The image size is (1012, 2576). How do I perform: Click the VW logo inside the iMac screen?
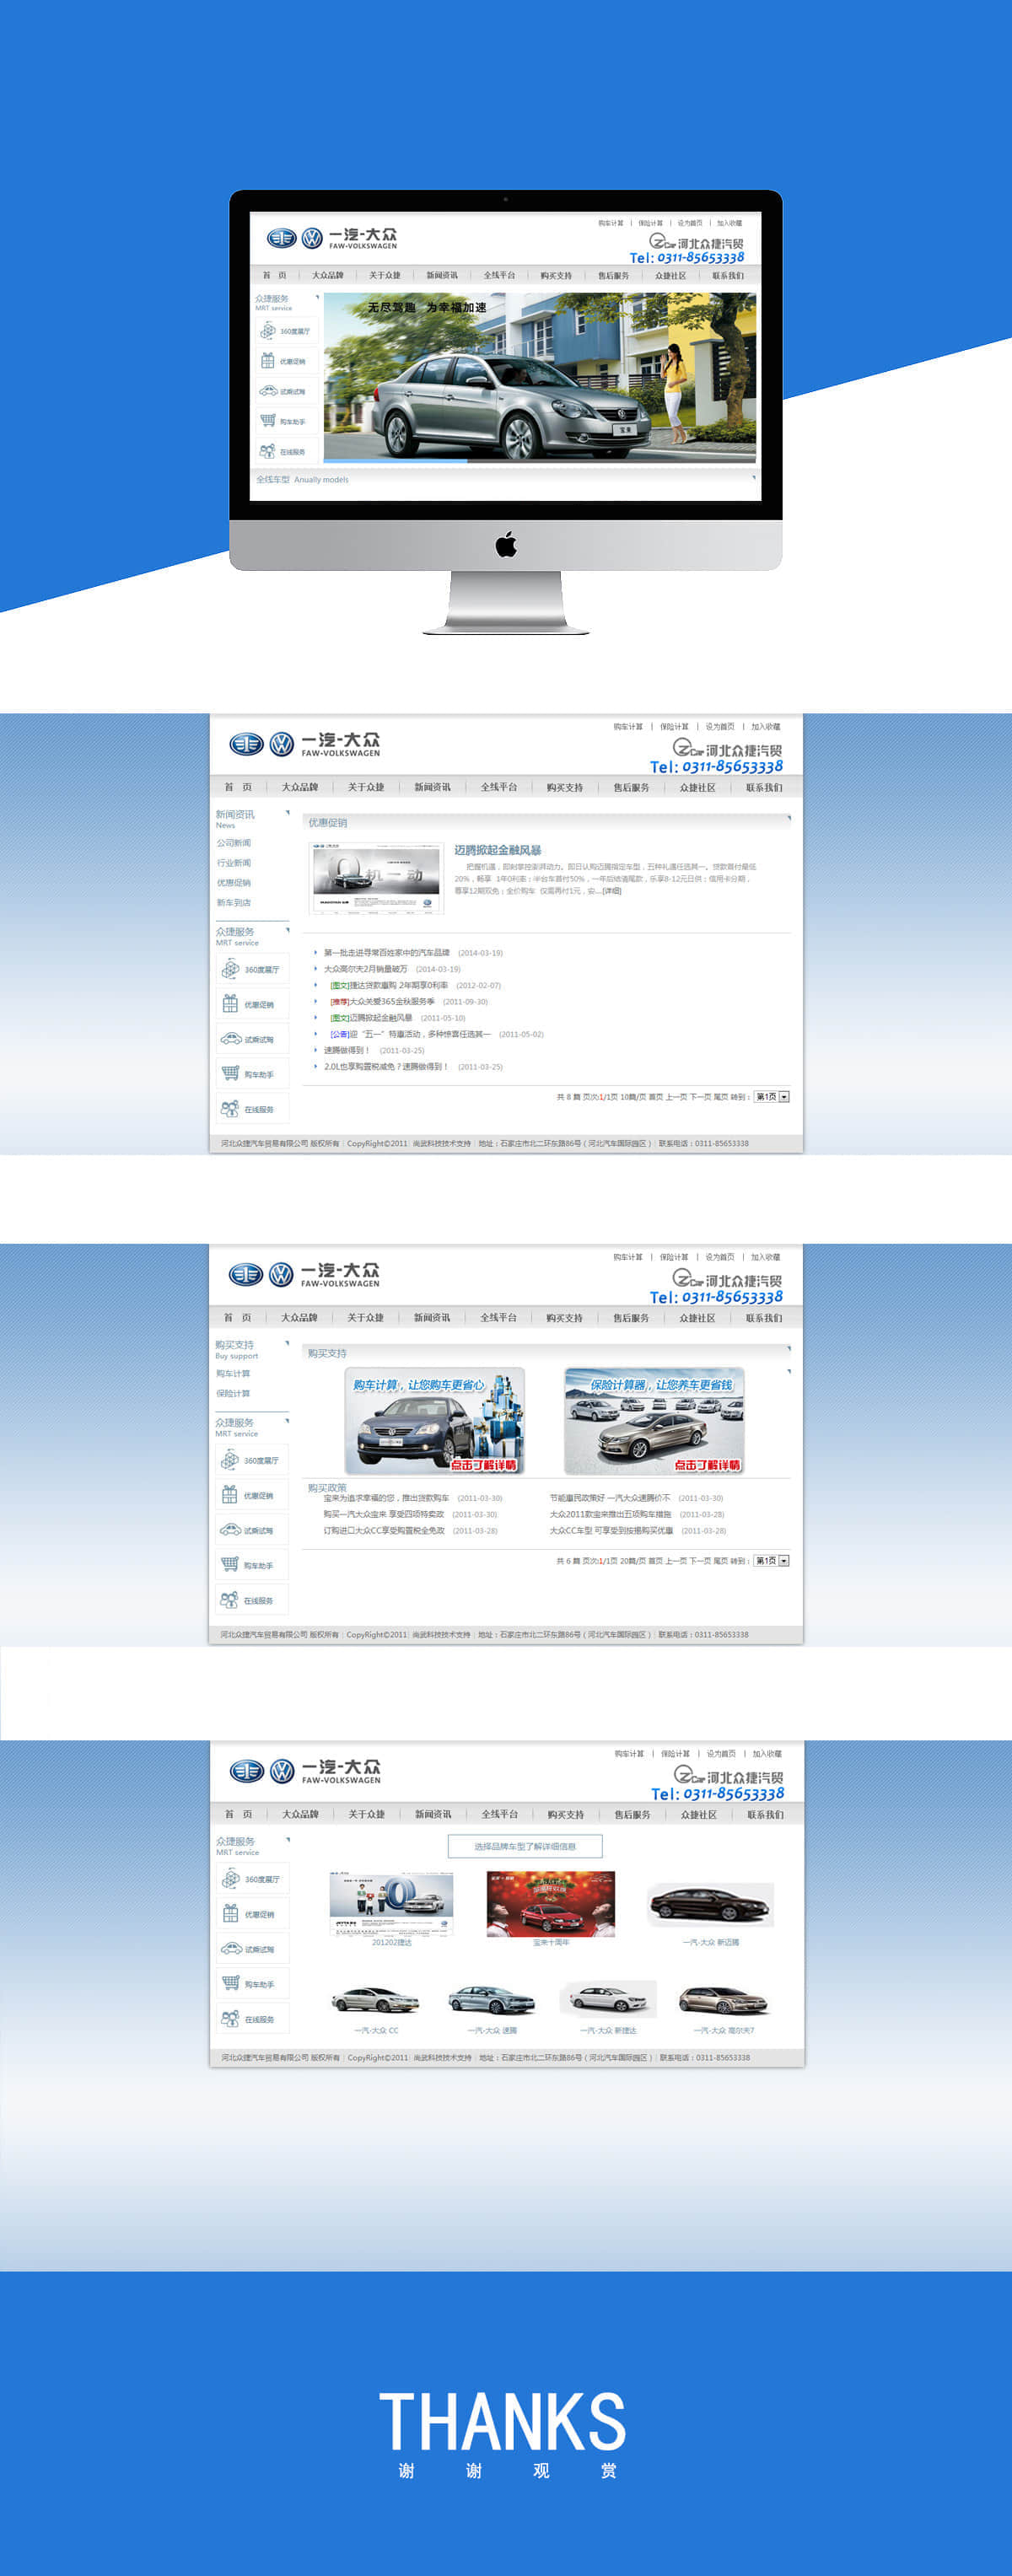(312, 238)
